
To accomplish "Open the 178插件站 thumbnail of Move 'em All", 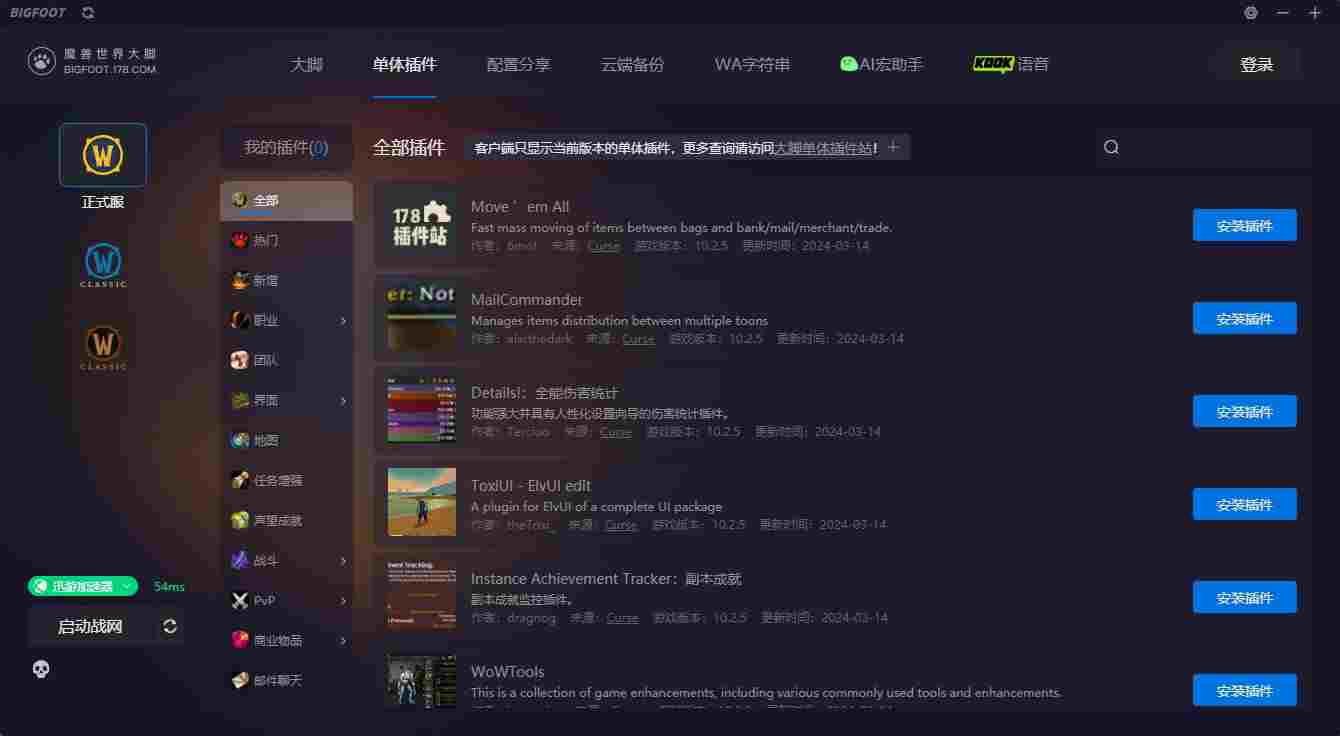I will [x=421, y=225].
